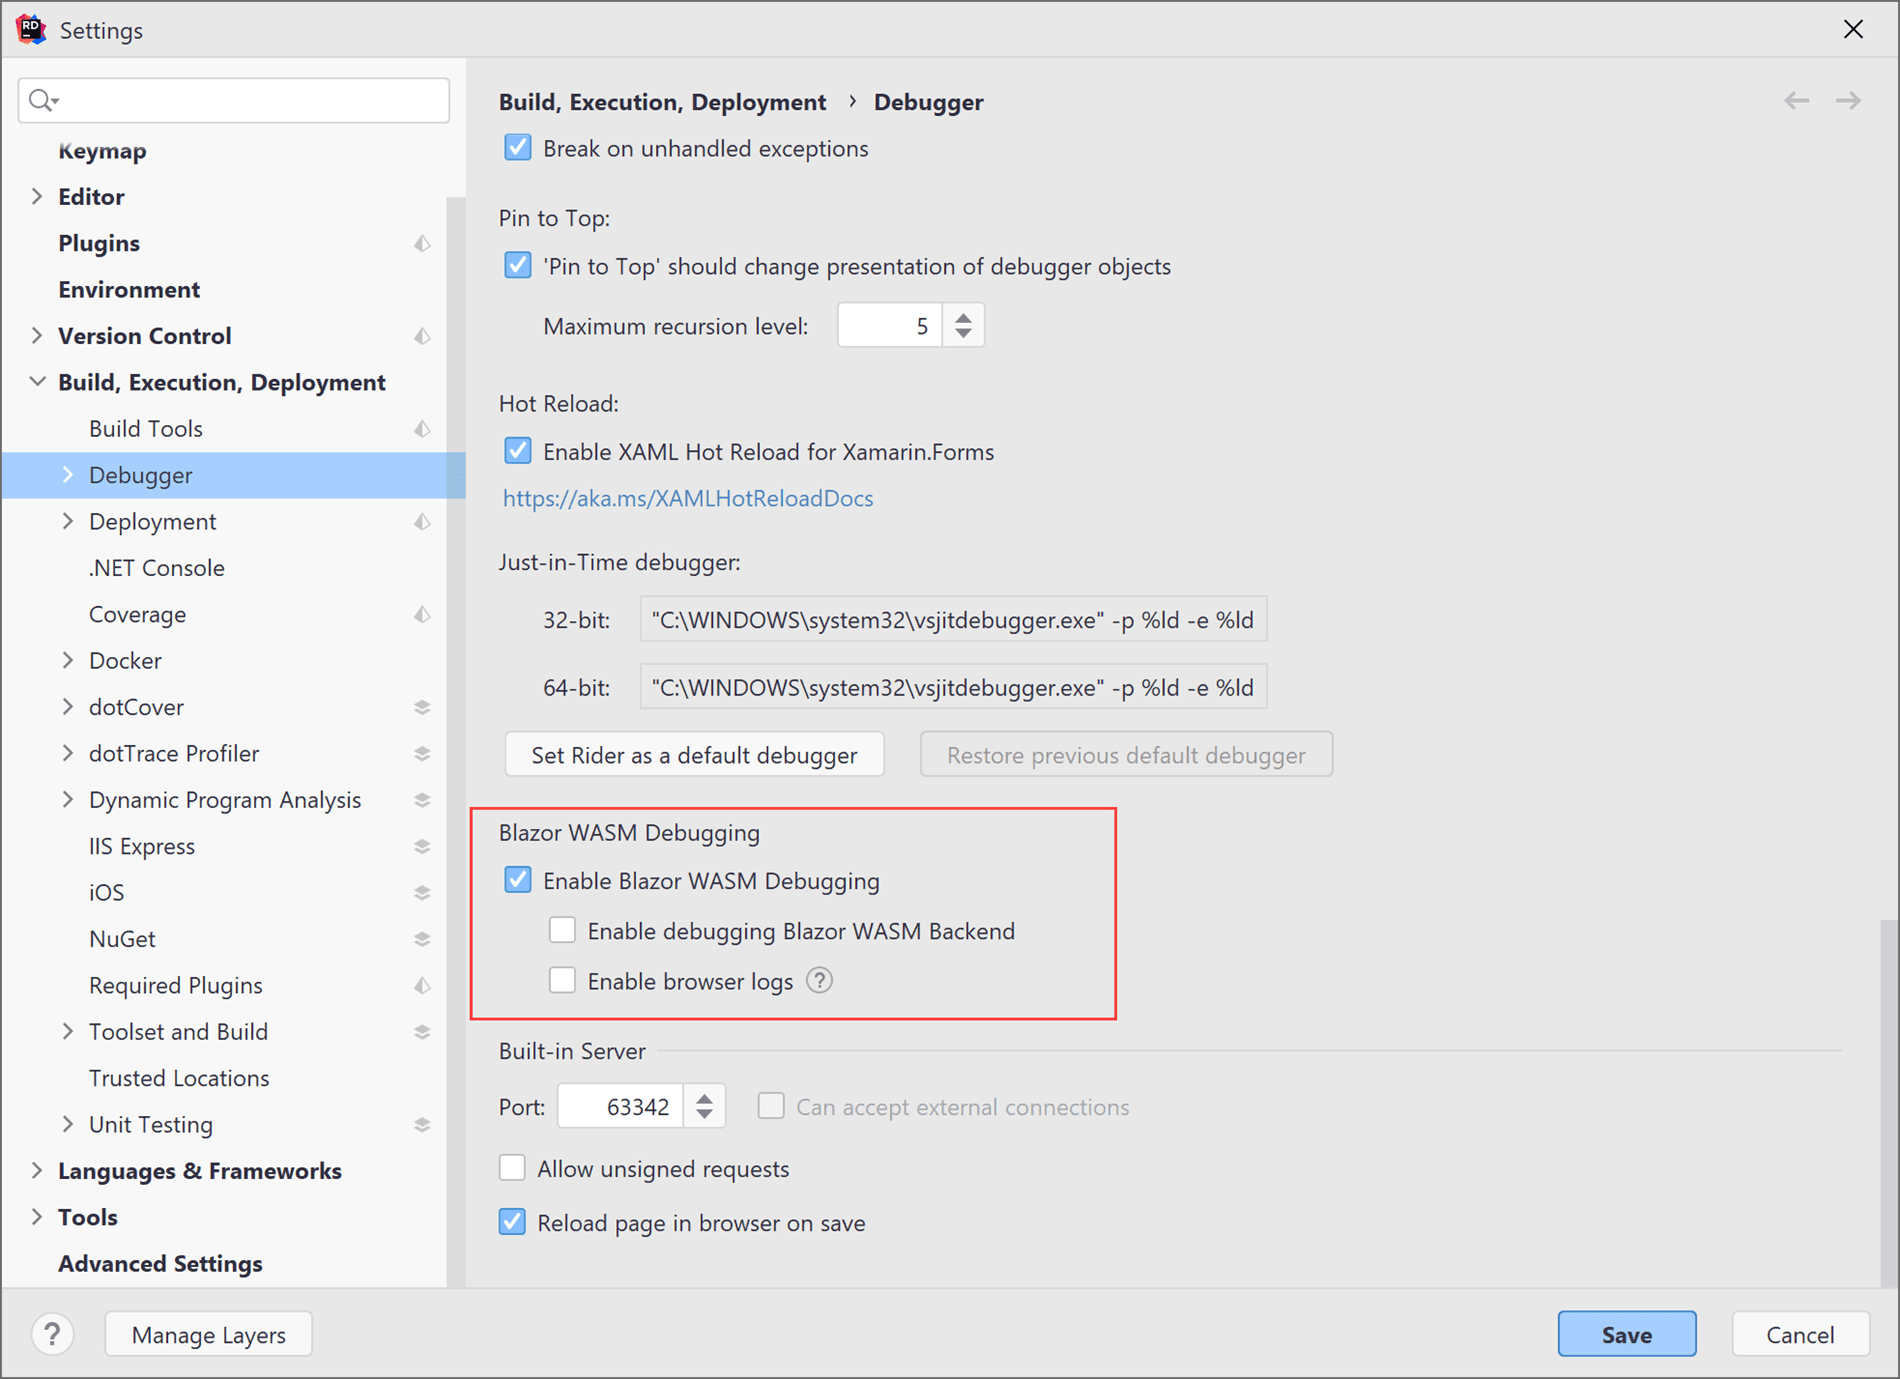Click the Cancel button
Viewport: 1900px width, 1379px height.
pyautogui.click(x=1800, y=1334)
